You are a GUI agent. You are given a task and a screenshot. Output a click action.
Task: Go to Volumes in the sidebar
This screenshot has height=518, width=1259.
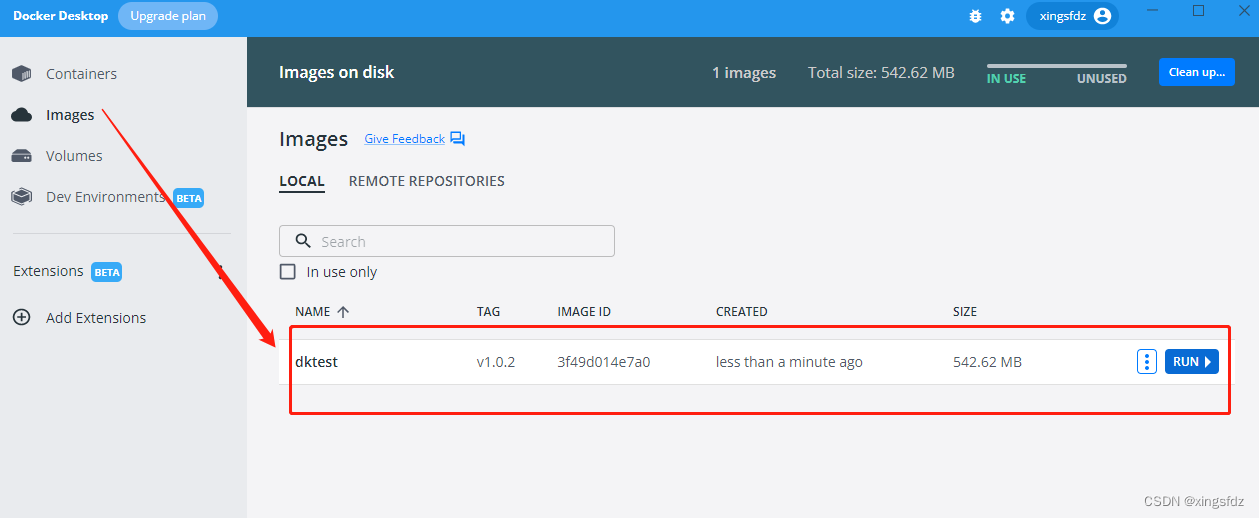pos(74,156)
